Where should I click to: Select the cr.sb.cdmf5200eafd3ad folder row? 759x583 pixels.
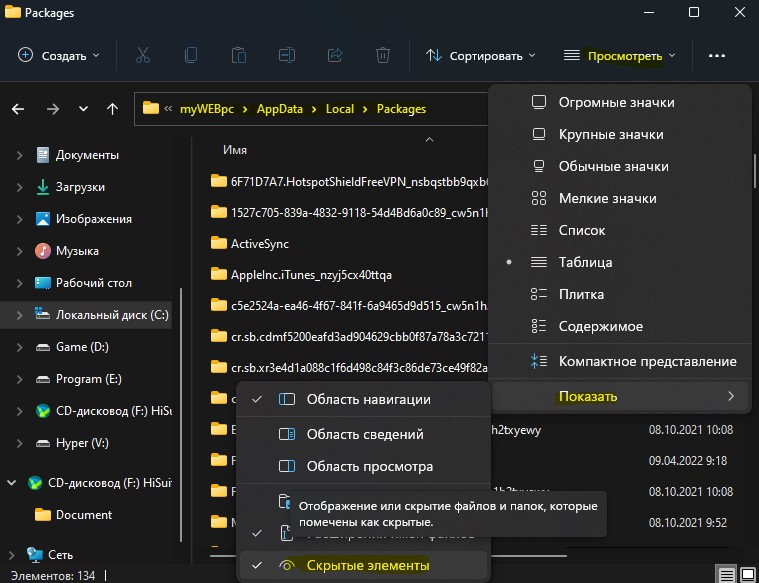349,337
